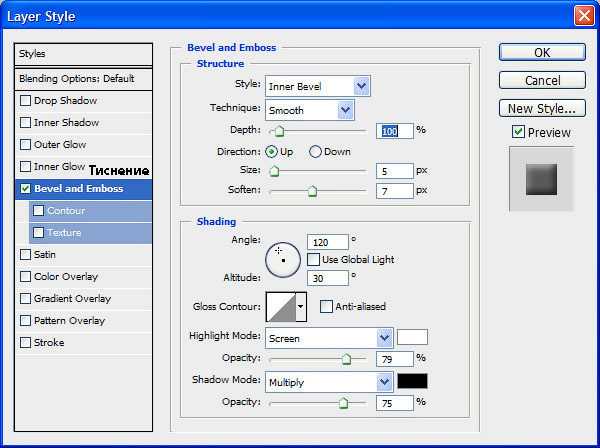
Task: Select the Up direction radio button
Action: click(271, 152)
